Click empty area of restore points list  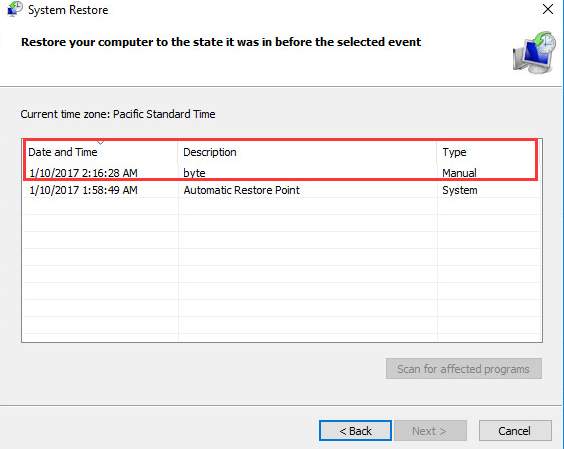tap(282, 270)
